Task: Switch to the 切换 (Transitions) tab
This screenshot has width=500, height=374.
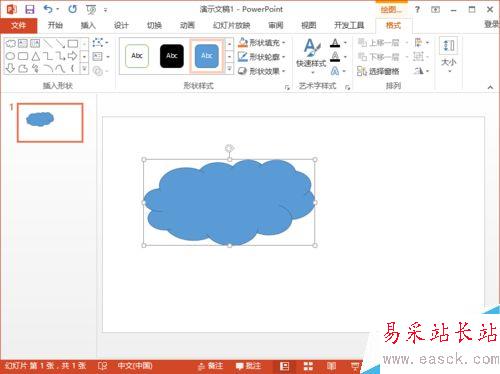Action: pos(154,25)
